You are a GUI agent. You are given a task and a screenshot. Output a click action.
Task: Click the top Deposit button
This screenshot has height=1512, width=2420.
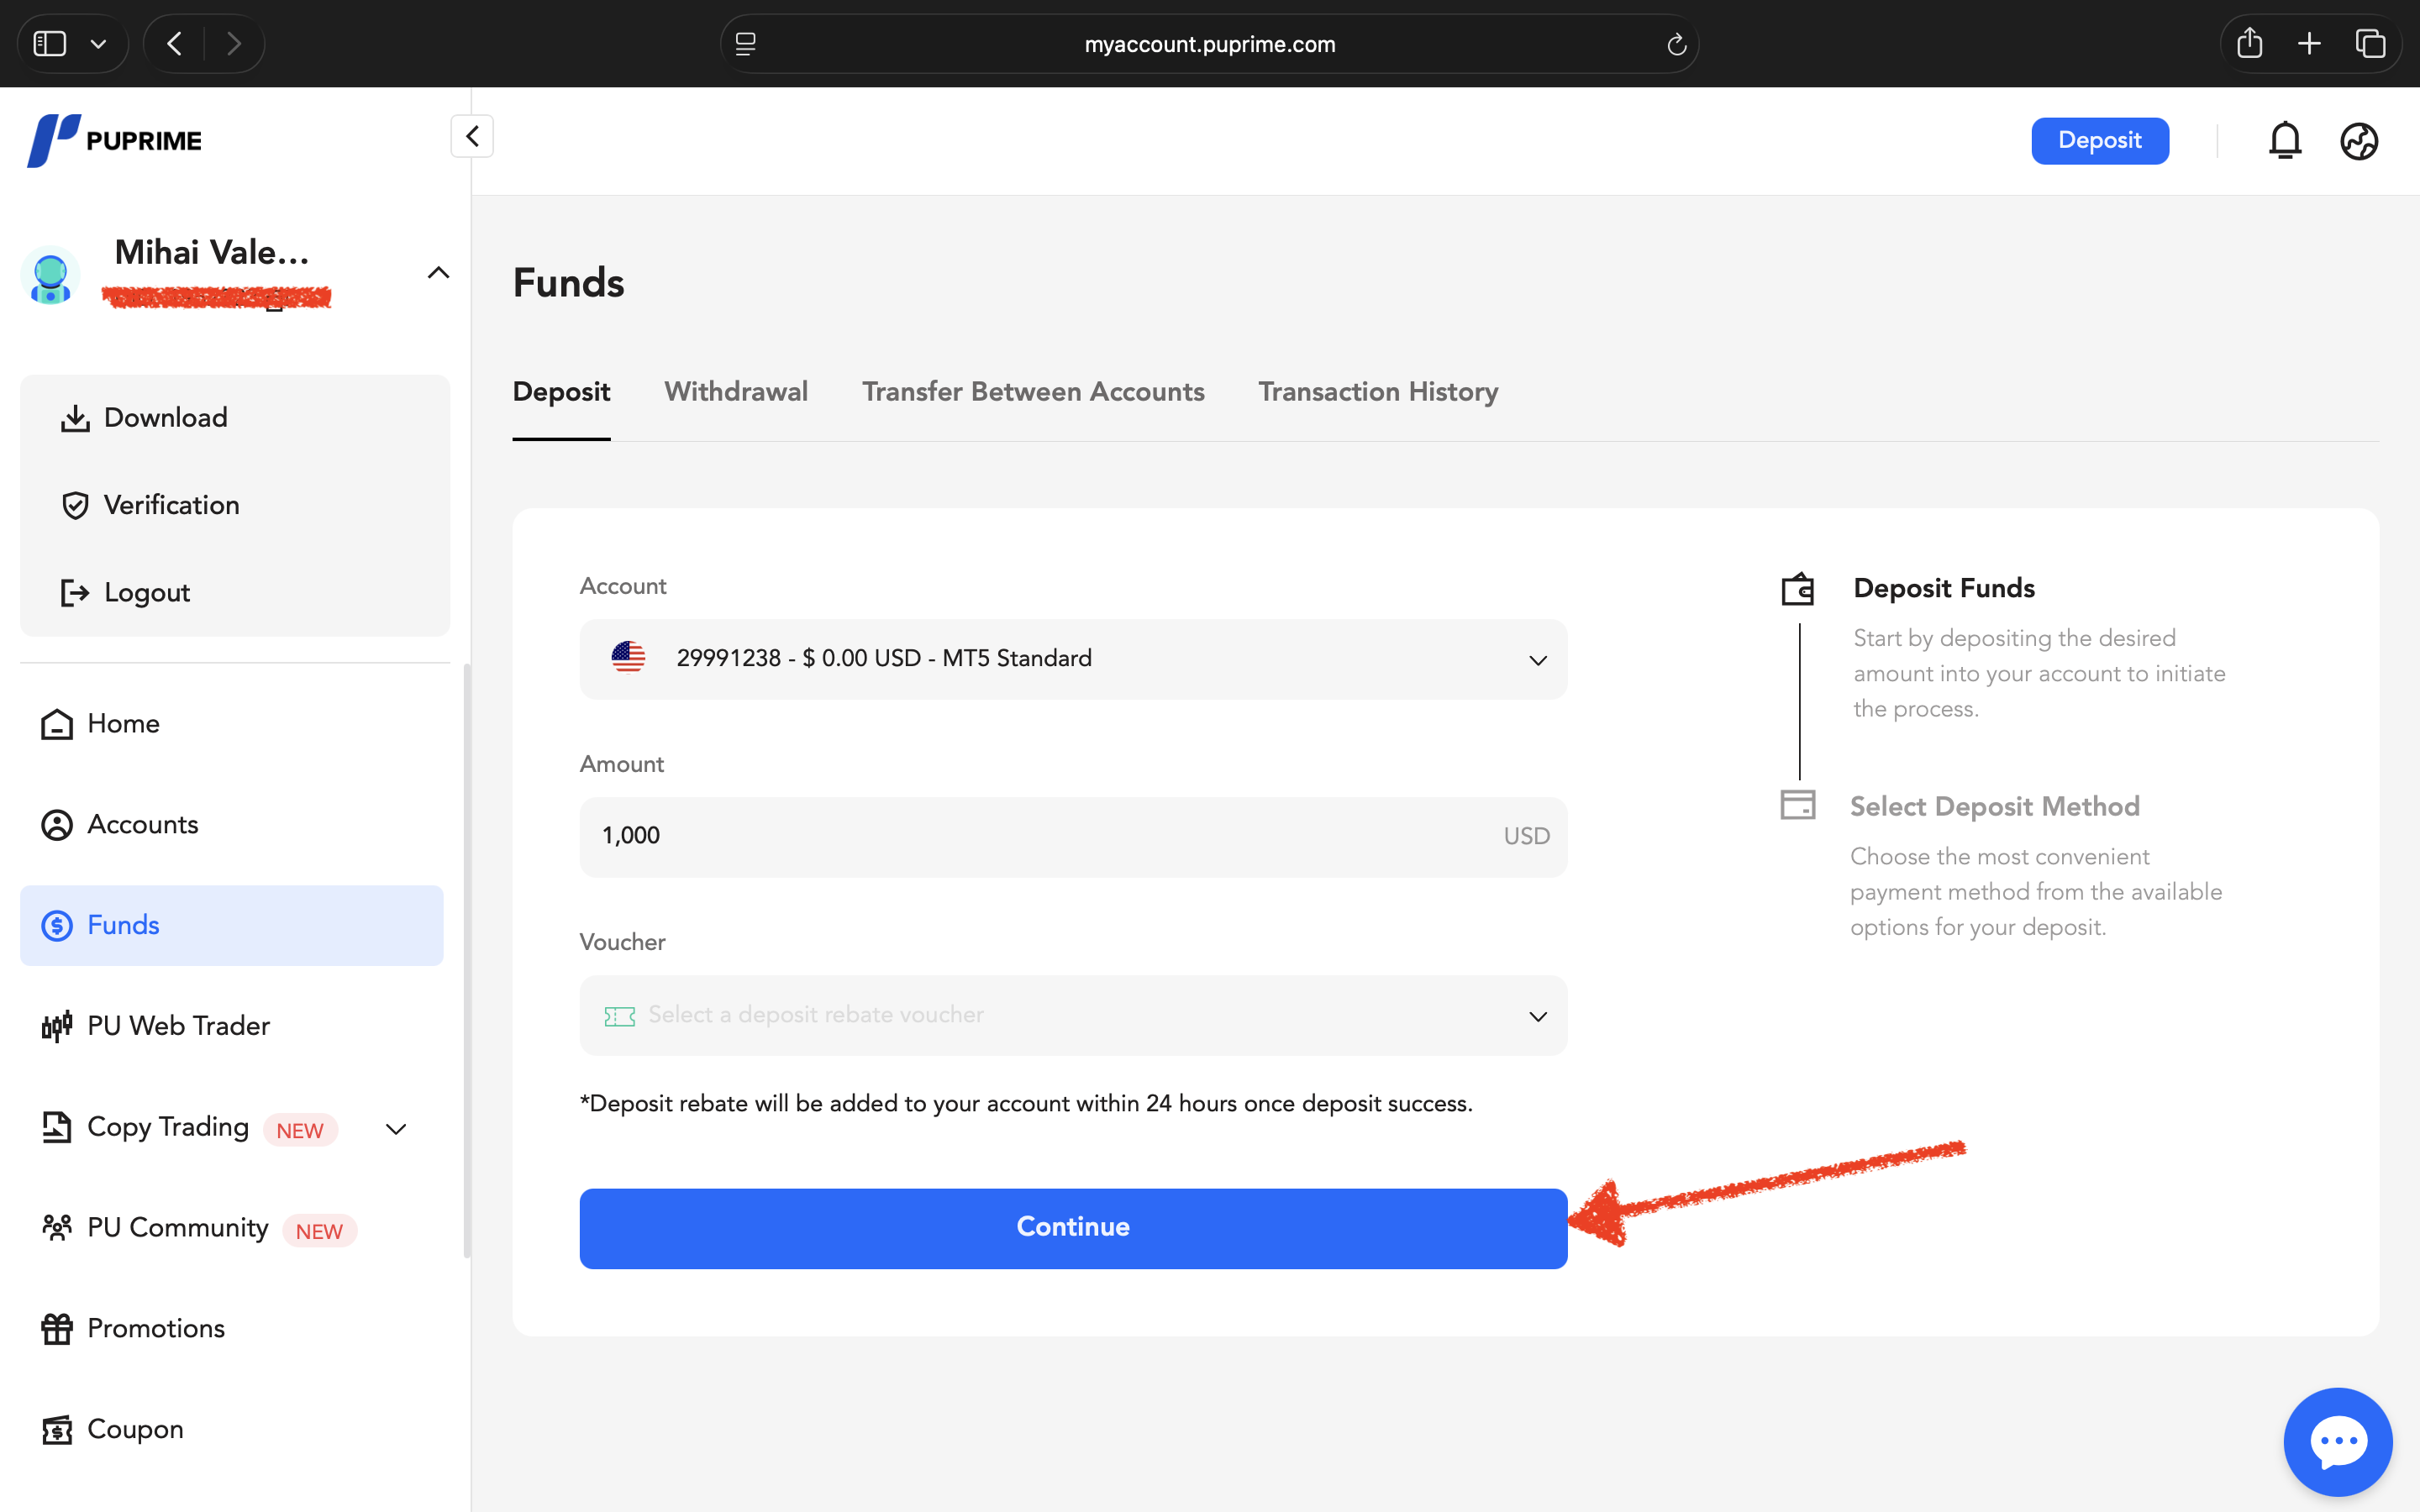2100,141
